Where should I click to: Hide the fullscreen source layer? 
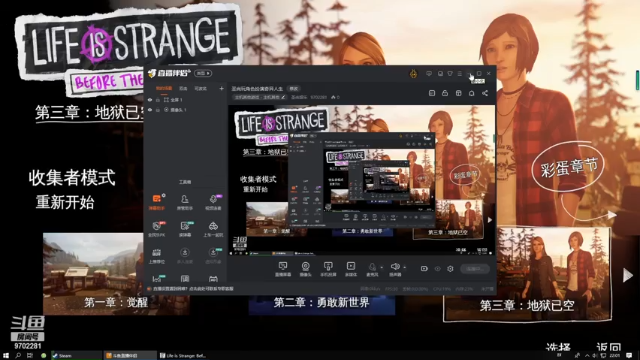tap(150, 100)
